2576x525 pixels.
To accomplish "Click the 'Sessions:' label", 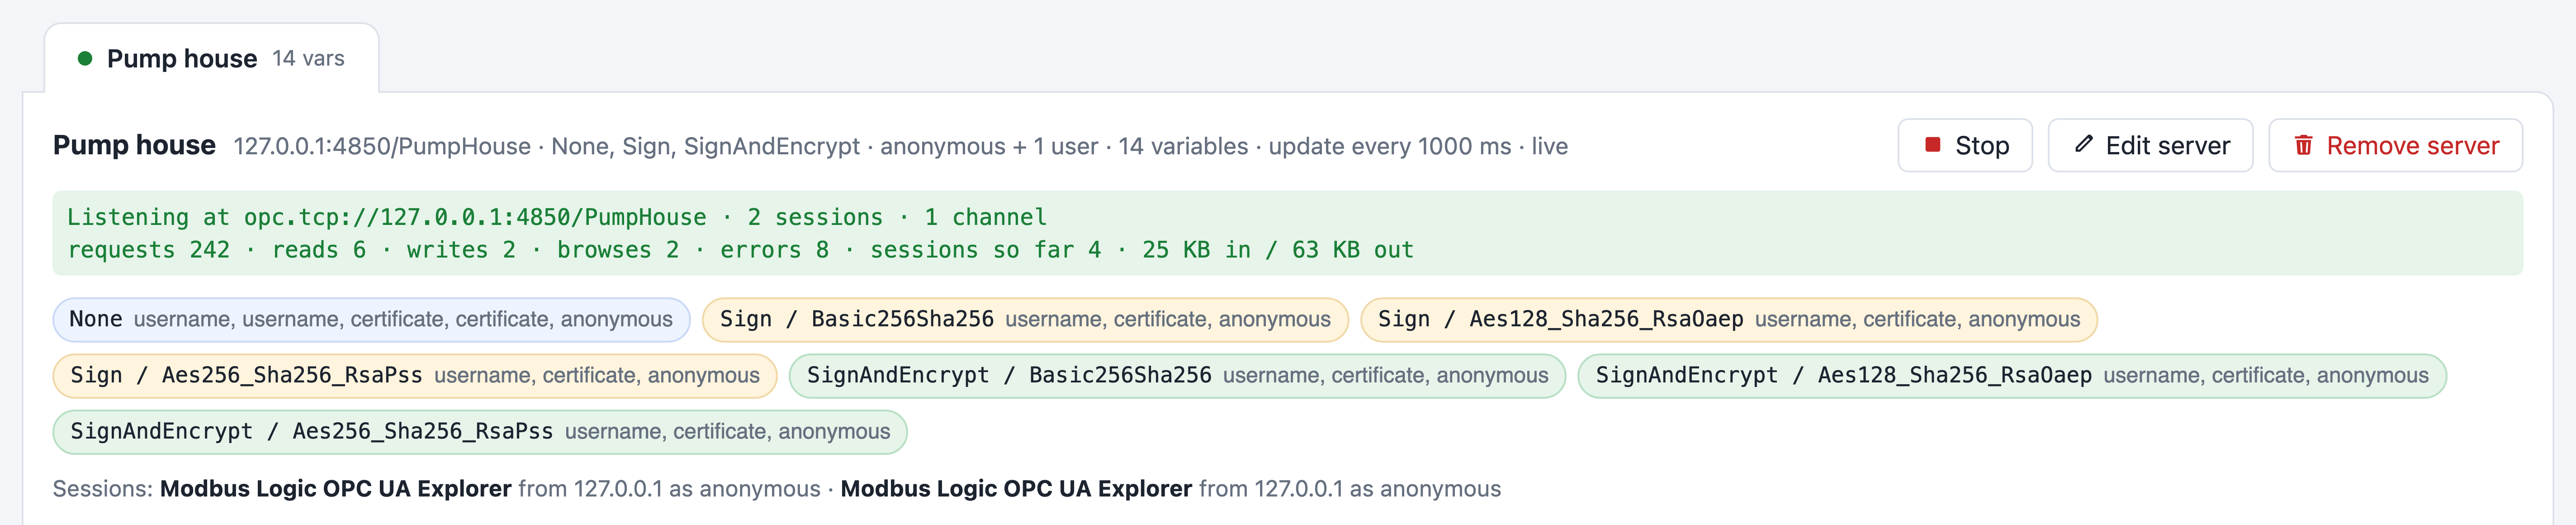I will pos(103,489).
